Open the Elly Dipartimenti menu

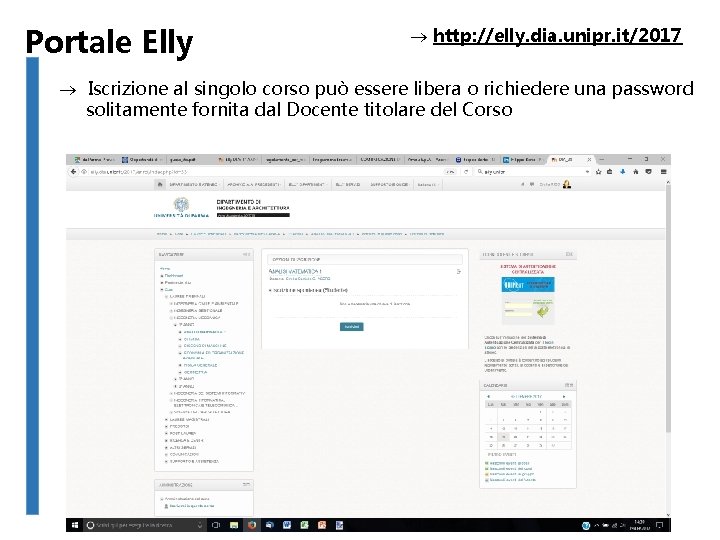point(307,185)
